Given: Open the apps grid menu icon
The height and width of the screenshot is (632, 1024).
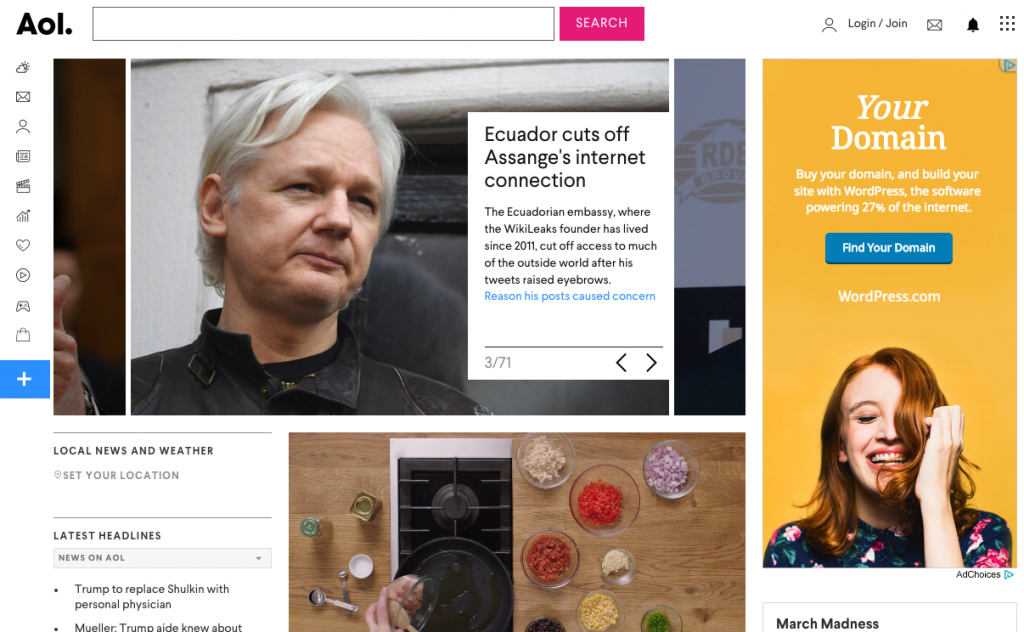Looking at the screenshot, I should tap(1007, 24).
